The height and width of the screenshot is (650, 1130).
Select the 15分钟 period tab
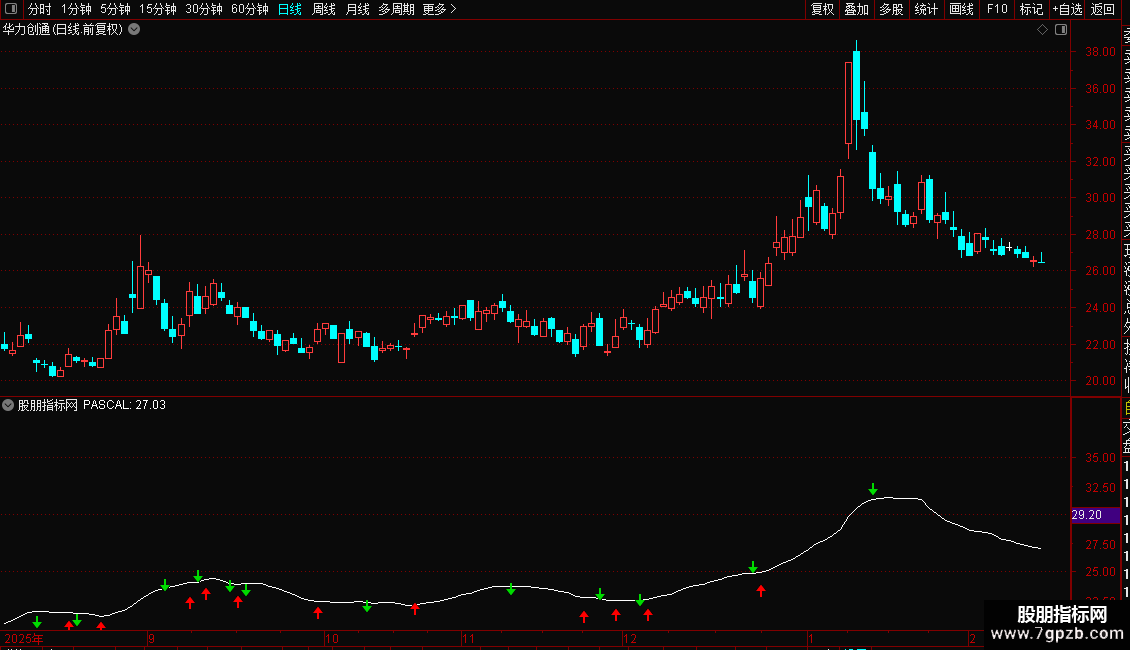pos(158,9)
